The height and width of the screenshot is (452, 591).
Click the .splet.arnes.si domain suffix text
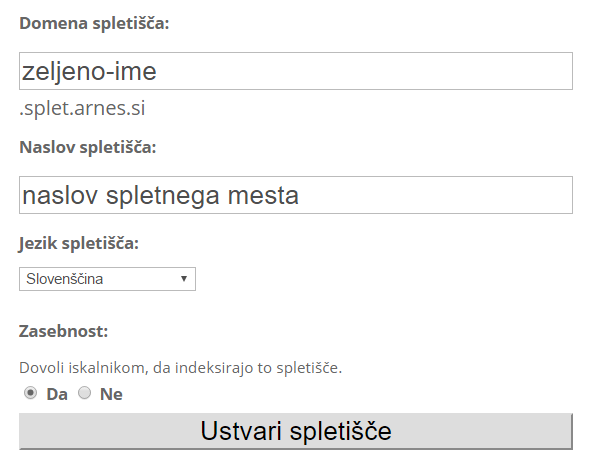[x=82, y=109]
